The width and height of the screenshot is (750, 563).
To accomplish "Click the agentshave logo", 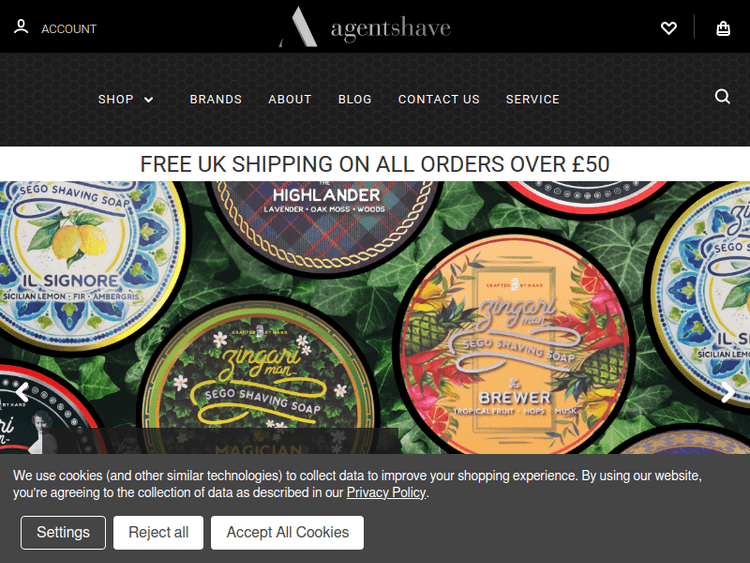I will click(x=365, y=27).
